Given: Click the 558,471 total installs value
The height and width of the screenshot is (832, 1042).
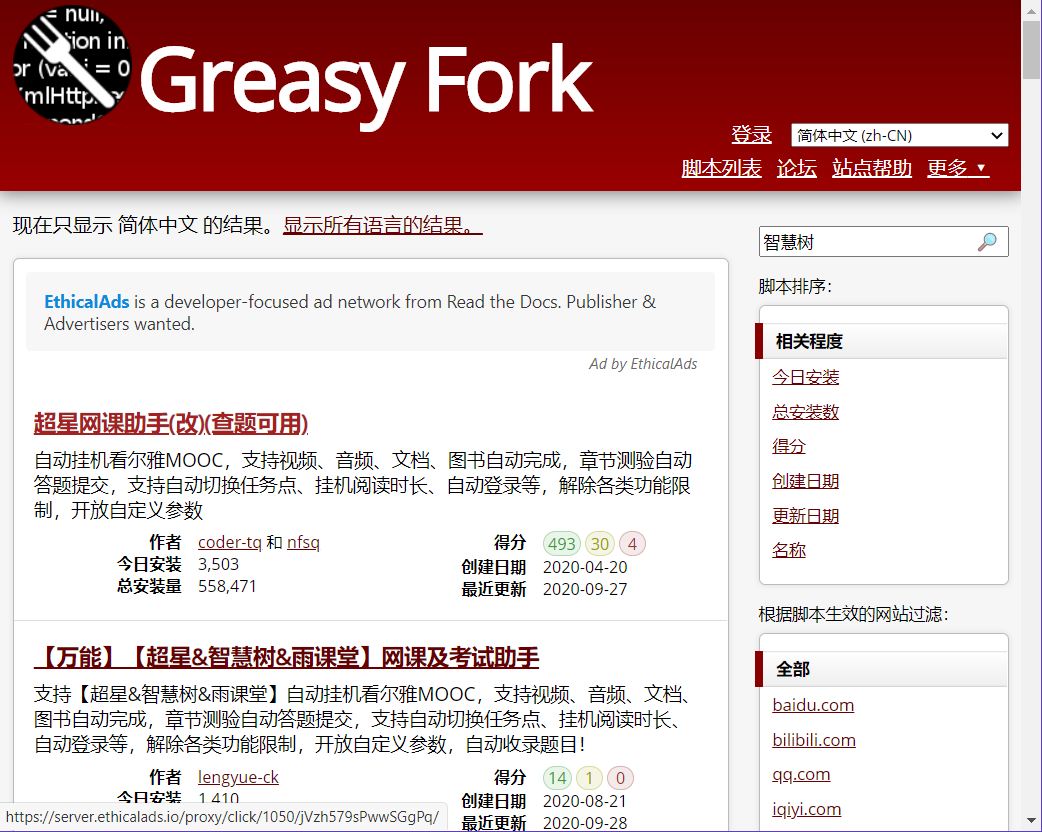Looking at the screenshot, I should click(227, 586).
